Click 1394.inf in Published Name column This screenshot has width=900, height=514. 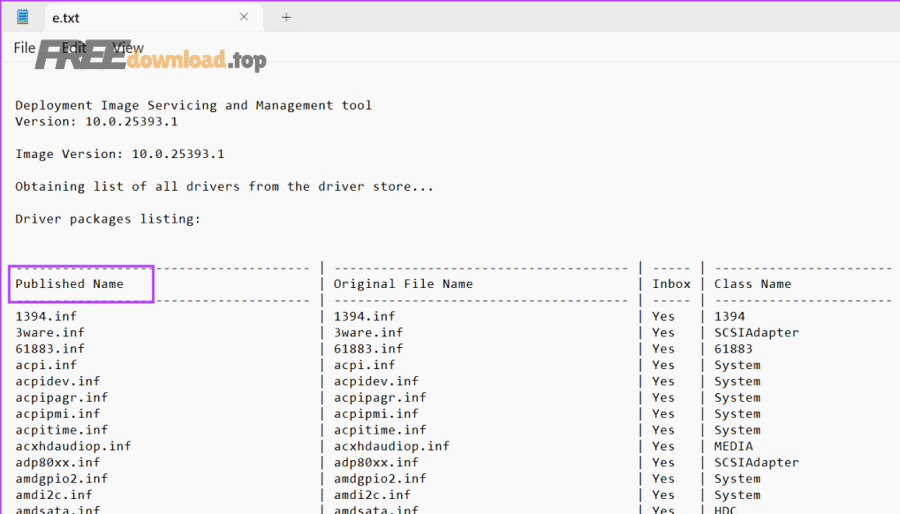(x=46, y=317)
